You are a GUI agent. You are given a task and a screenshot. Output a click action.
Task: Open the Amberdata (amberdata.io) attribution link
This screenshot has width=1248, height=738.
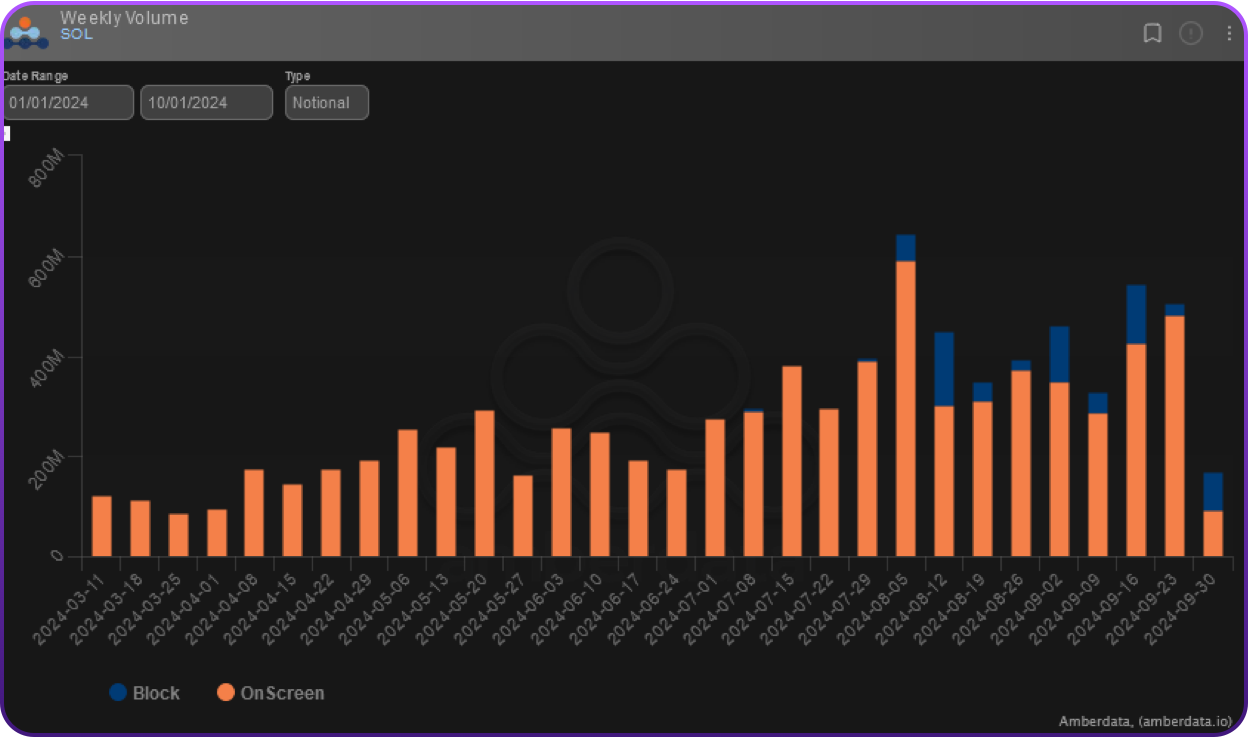(x=1146, y=721)
